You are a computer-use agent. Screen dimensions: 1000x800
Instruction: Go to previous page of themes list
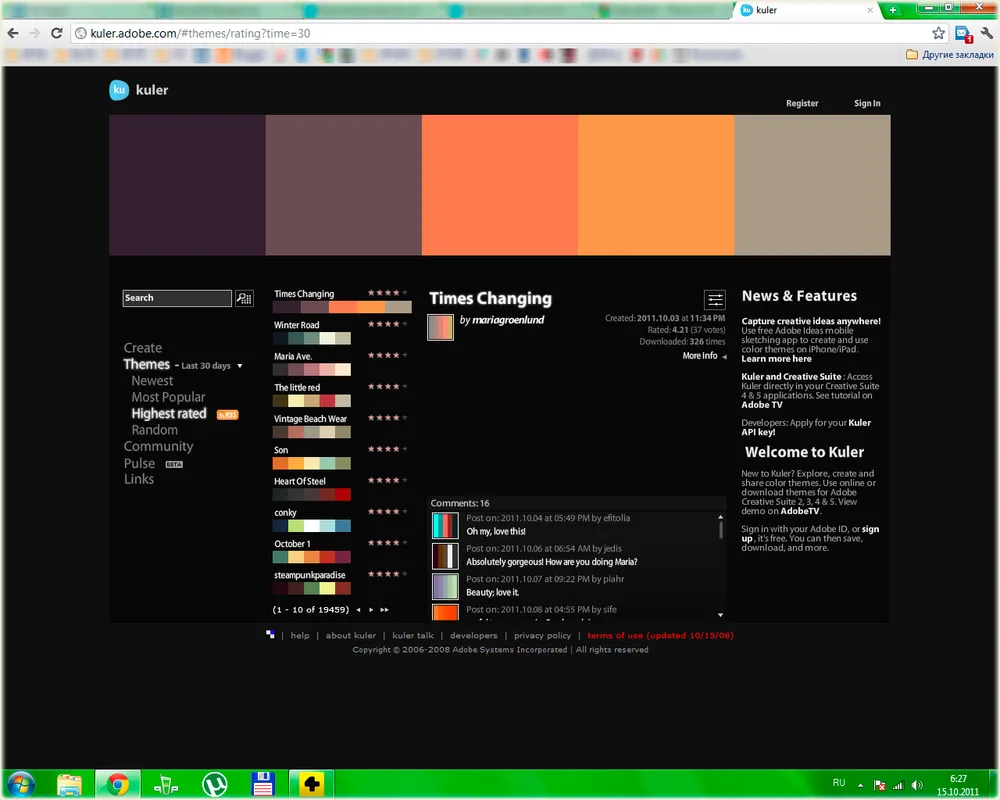click(x=358, y=609)
